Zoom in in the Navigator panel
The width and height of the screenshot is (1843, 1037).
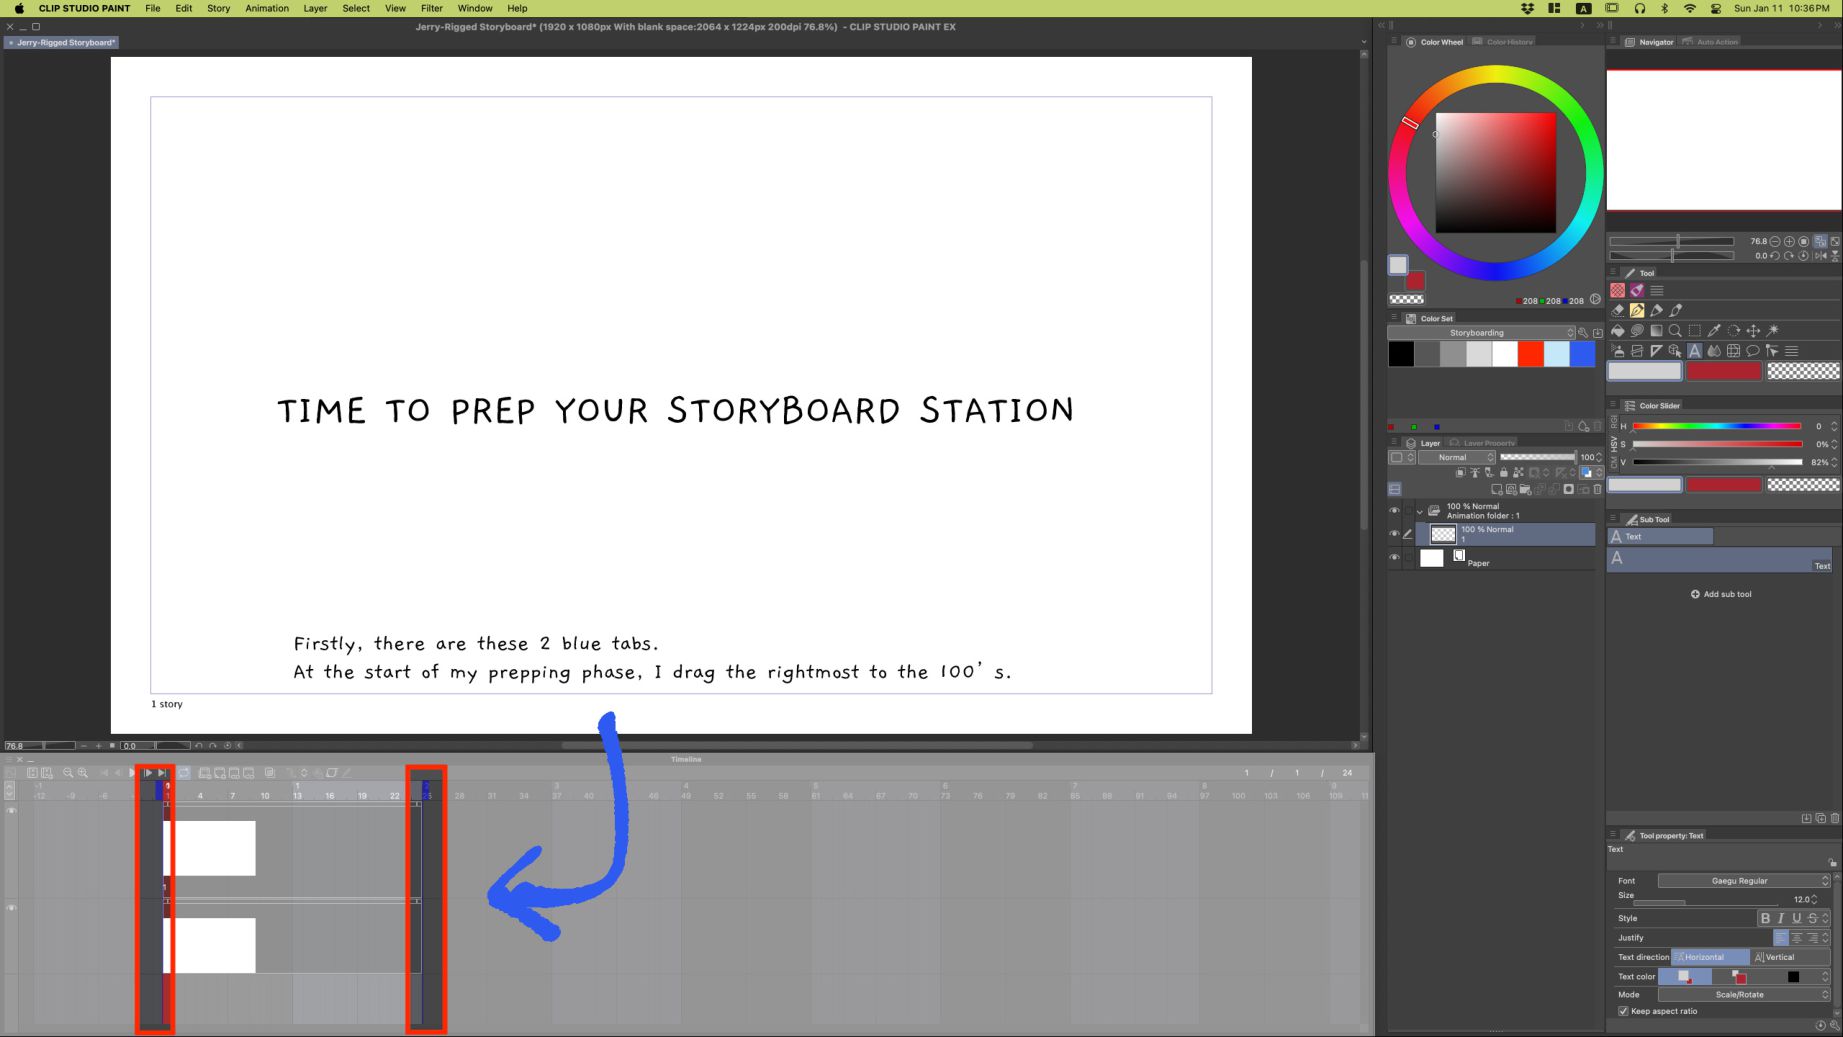point(1789,241)
